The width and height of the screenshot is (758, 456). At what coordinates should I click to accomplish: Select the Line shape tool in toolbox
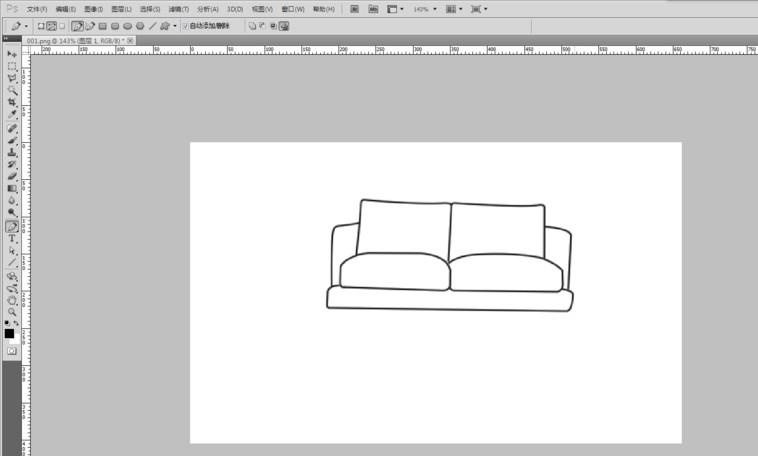[12, 263]
